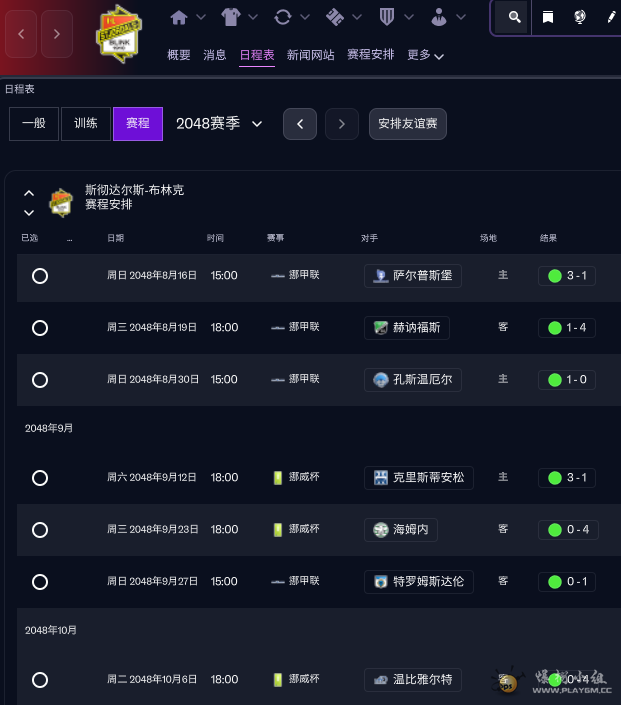Open the squad shirt icon menu

pyautogui.click(x=231, y=18)
